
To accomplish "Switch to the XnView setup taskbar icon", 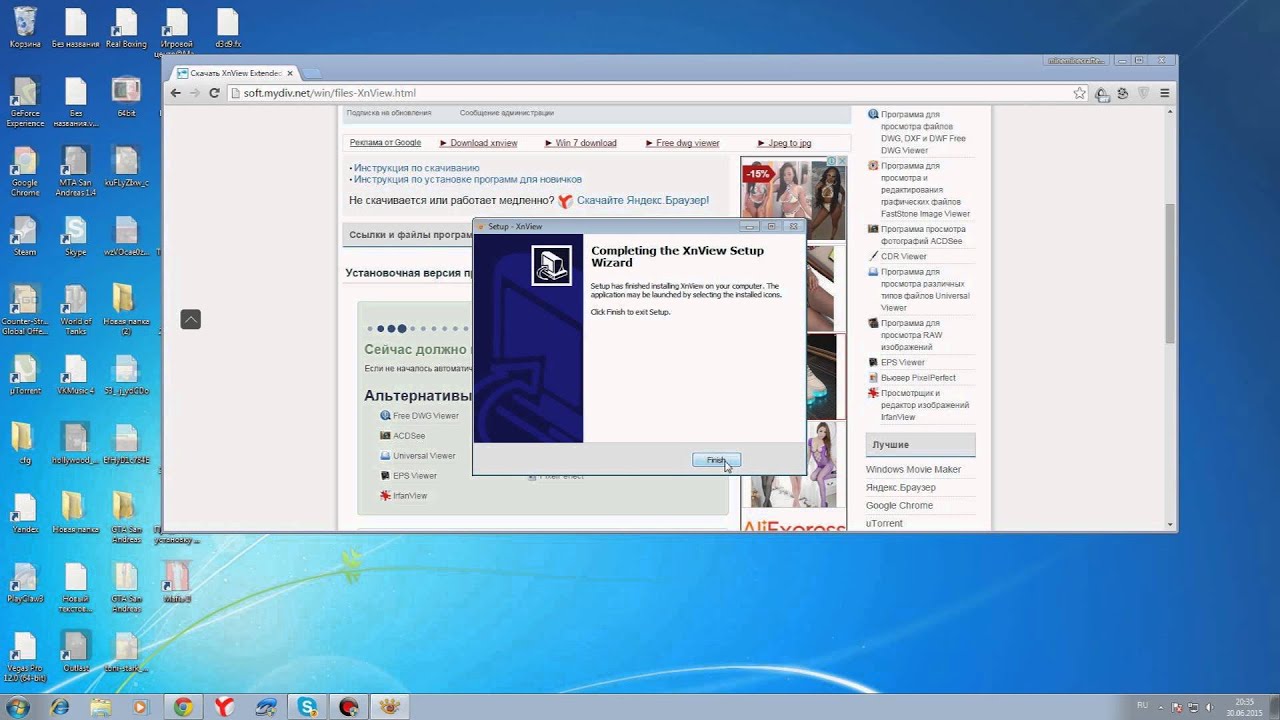I will pyautogui.click(x=388, y=707).
